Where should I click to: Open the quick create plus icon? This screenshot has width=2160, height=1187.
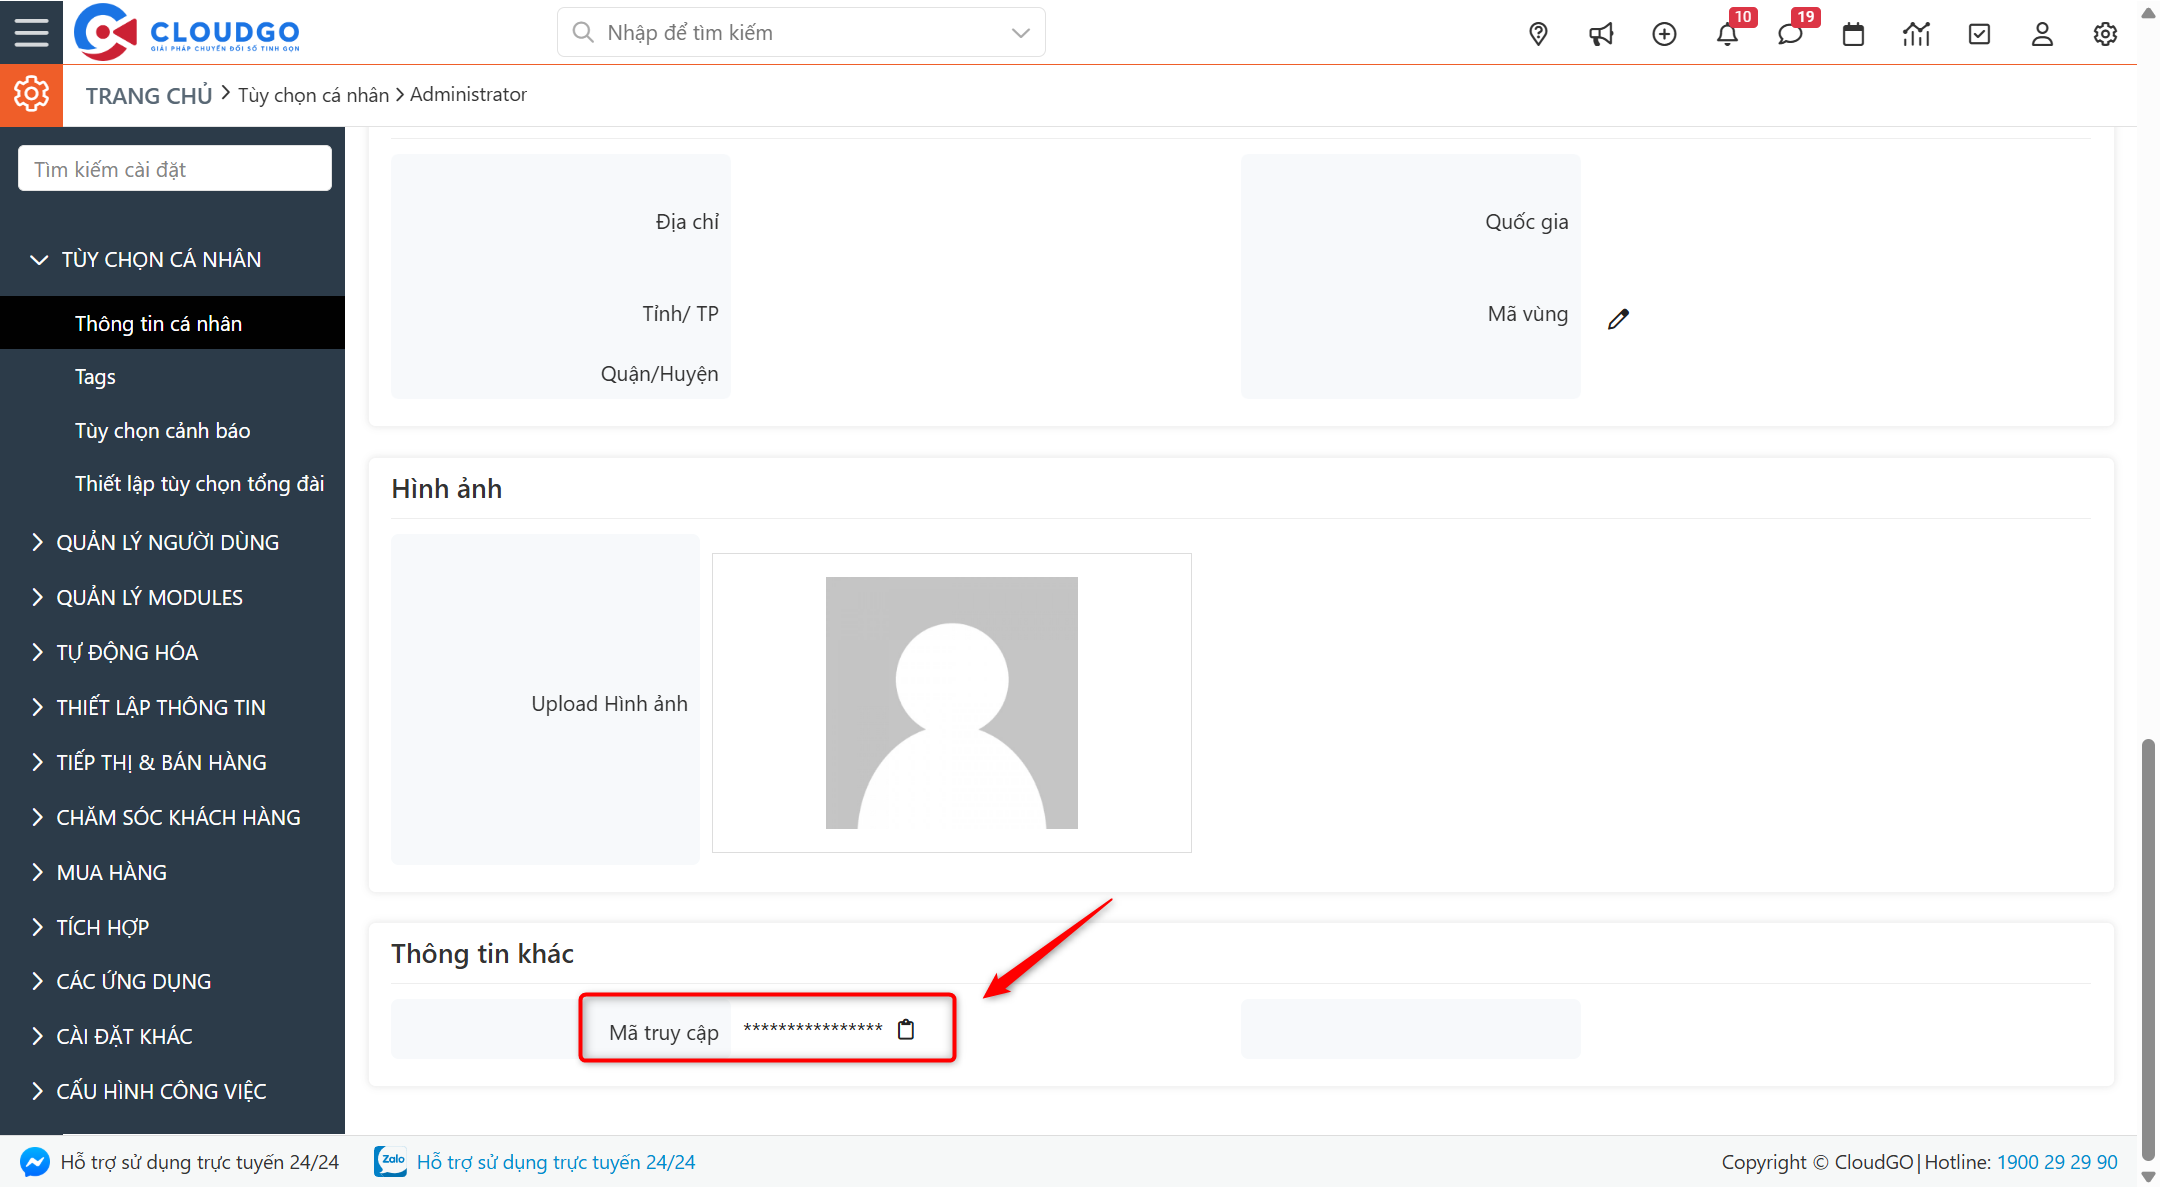1664,33
